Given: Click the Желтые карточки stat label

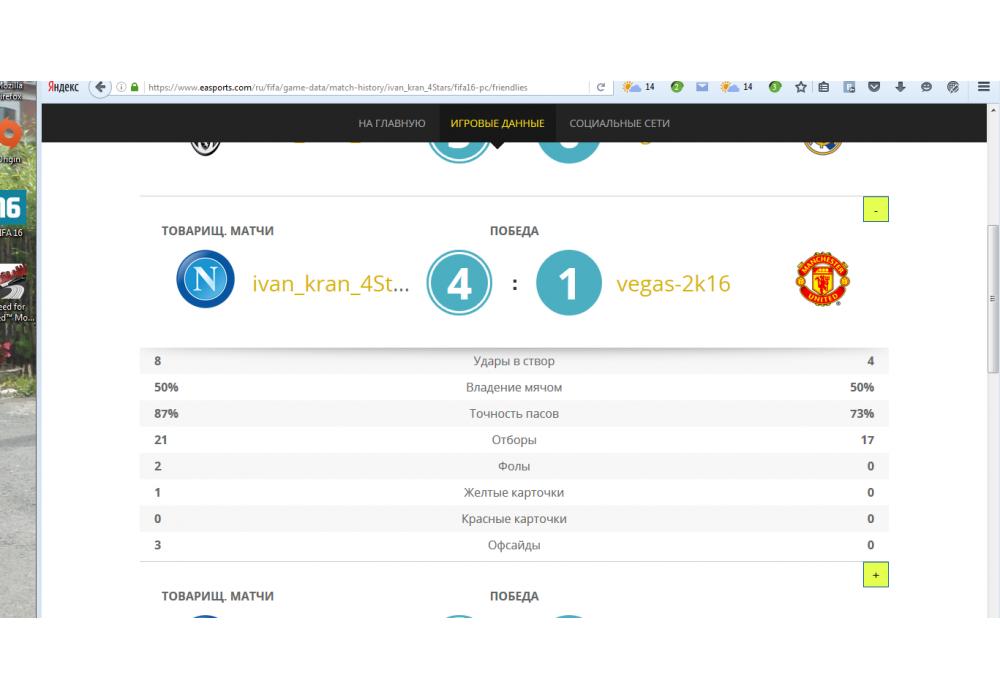Looking at the screenshot, I should [x=514, y=492].
